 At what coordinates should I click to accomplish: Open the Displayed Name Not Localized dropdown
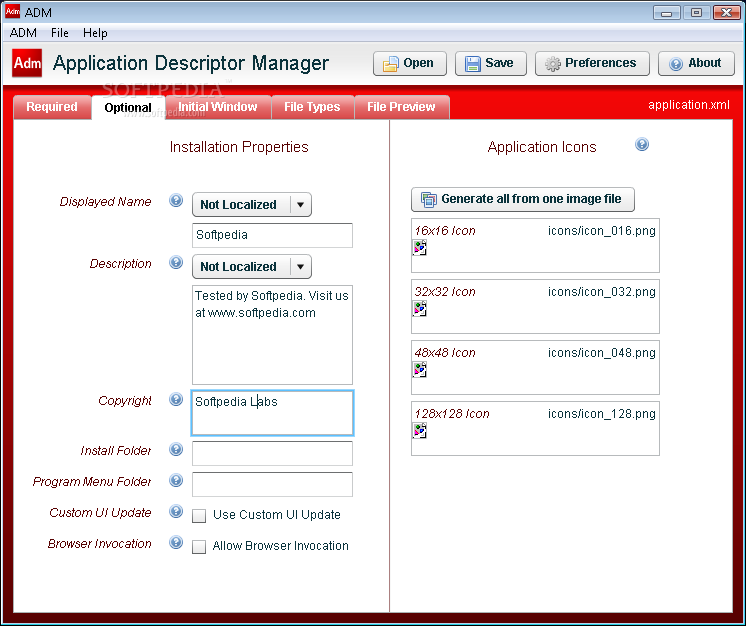pos(252,205)
